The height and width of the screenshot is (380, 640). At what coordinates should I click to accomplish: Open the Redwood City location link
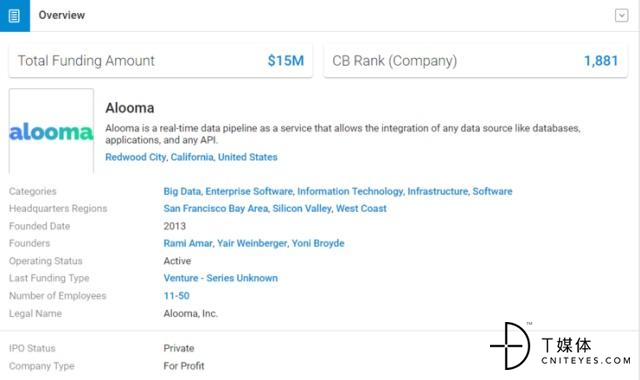click(x=136, y=157)
